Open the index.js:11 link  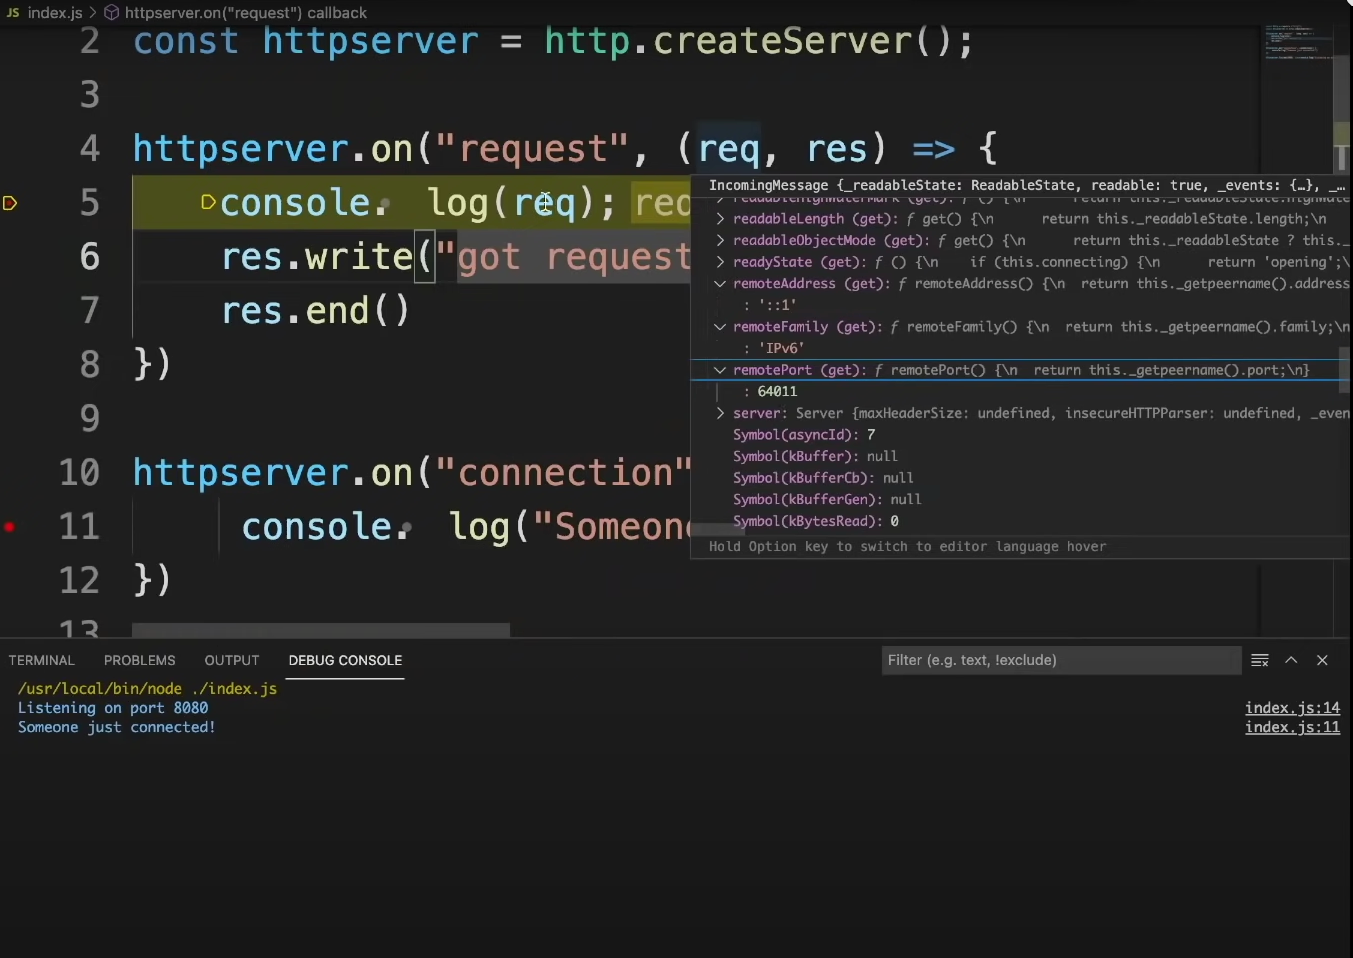pyautogui.click(x=1291, y=727)
